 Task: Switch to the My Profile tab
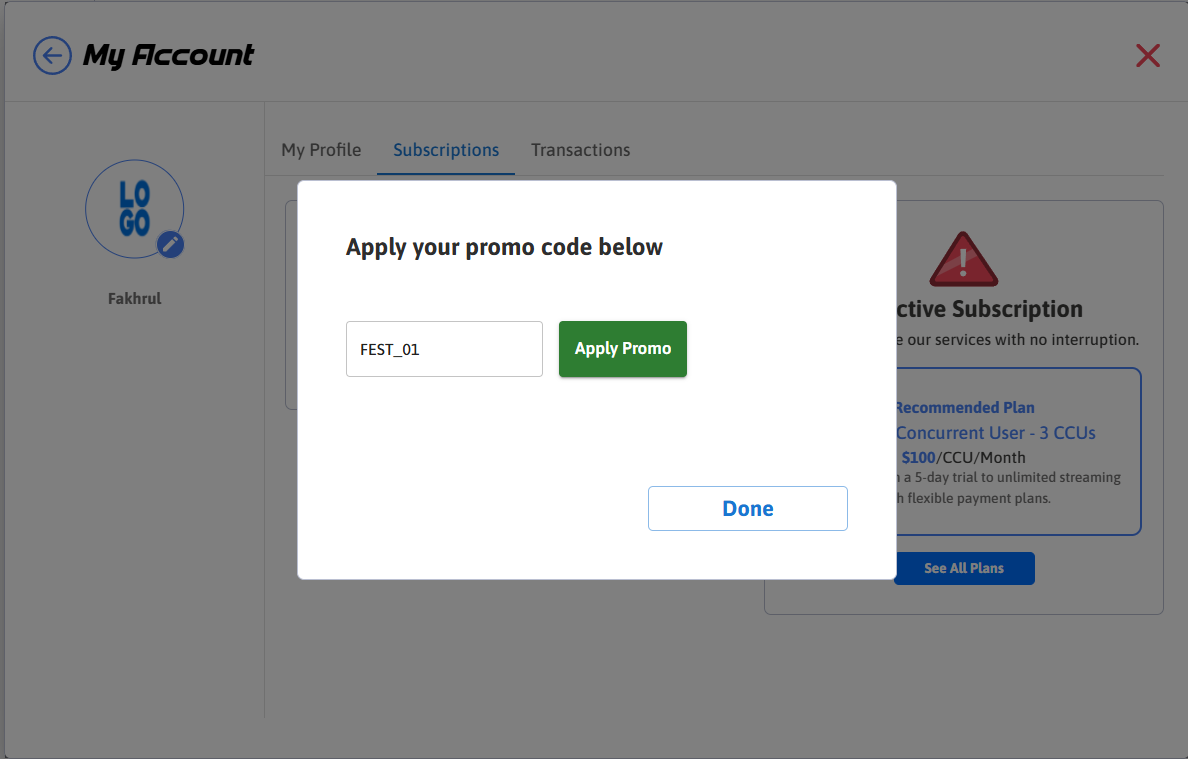(321, 150)
